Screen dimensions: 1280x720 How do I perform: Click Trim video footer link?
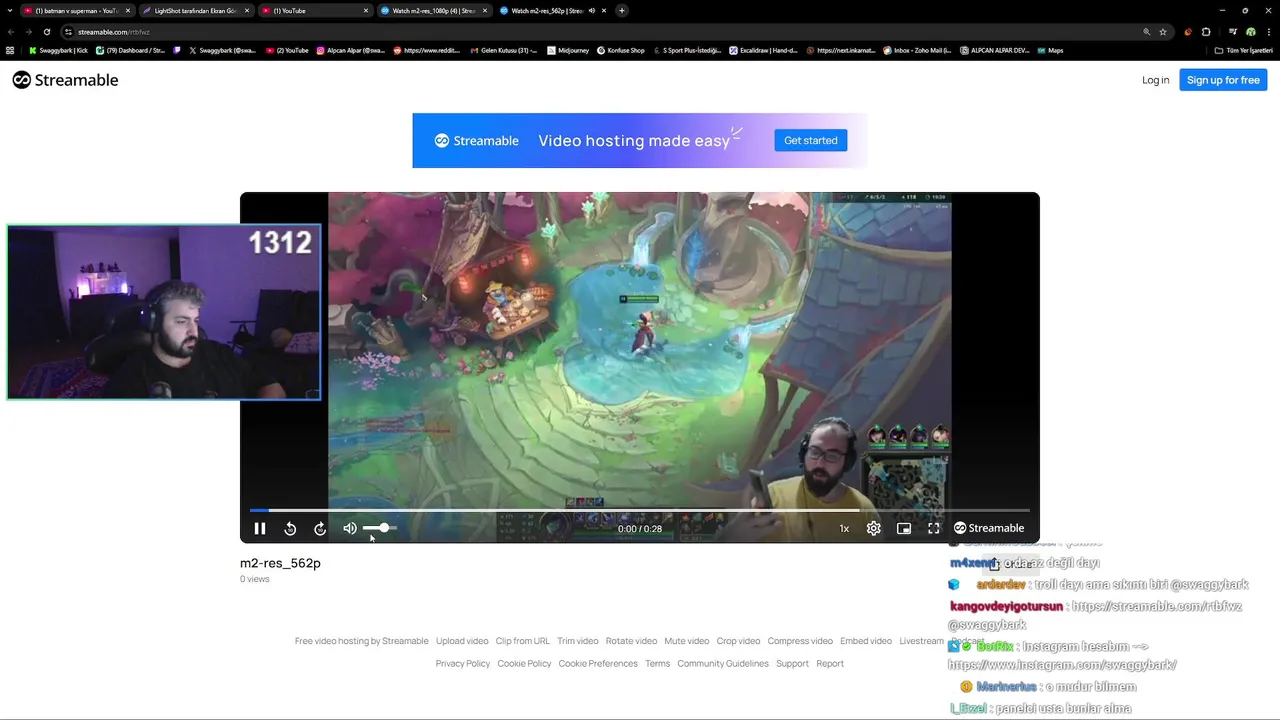coord(578,641)
